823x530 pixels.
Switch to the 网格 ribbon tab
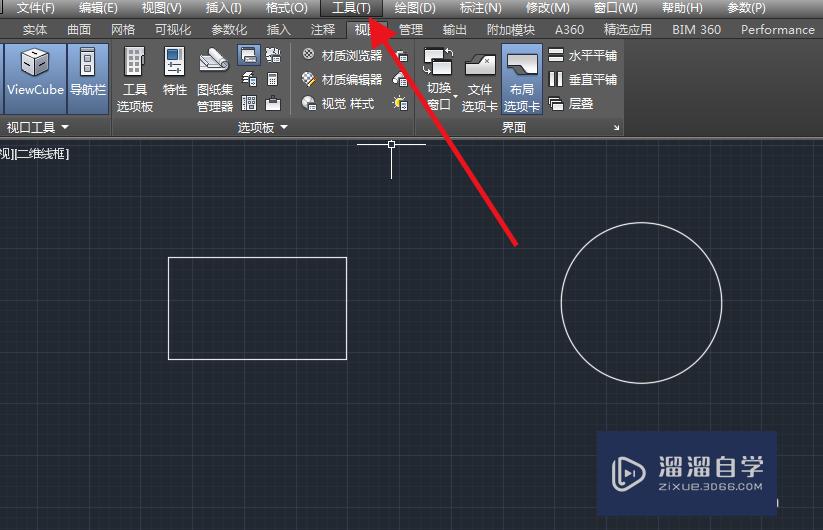click(123, 30)
